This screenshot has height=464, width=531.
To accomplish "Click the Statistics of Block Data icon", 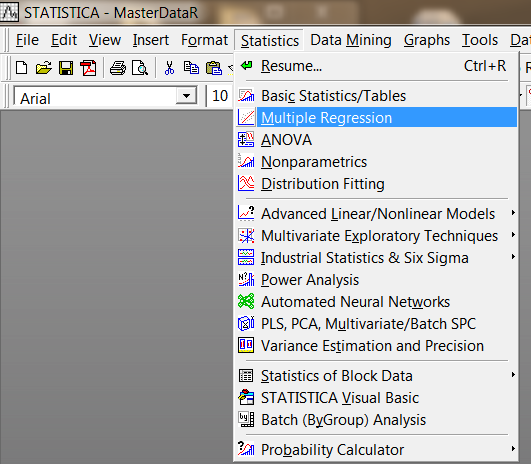I will pos(246,376).
